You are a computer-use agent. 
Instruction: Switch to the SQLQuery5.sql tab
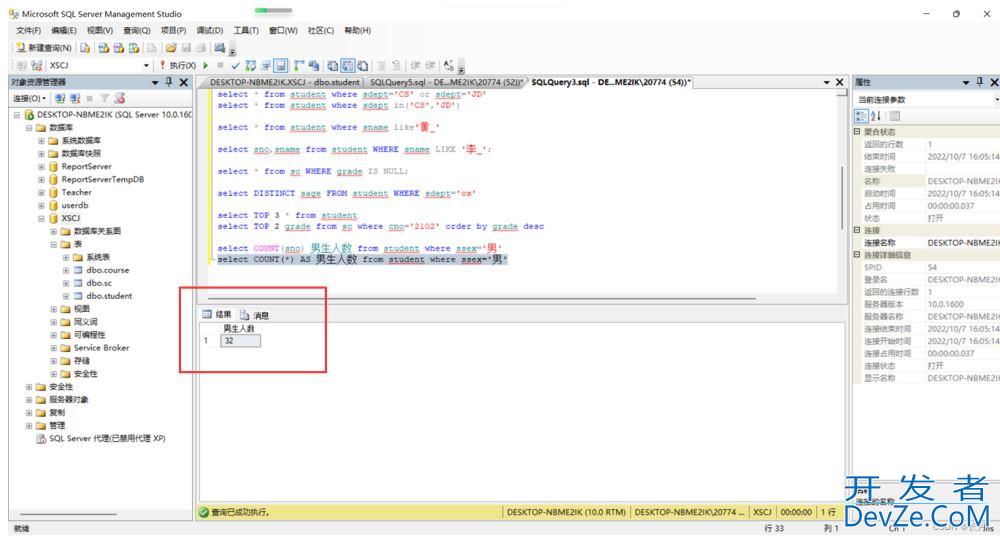[446, 82]
